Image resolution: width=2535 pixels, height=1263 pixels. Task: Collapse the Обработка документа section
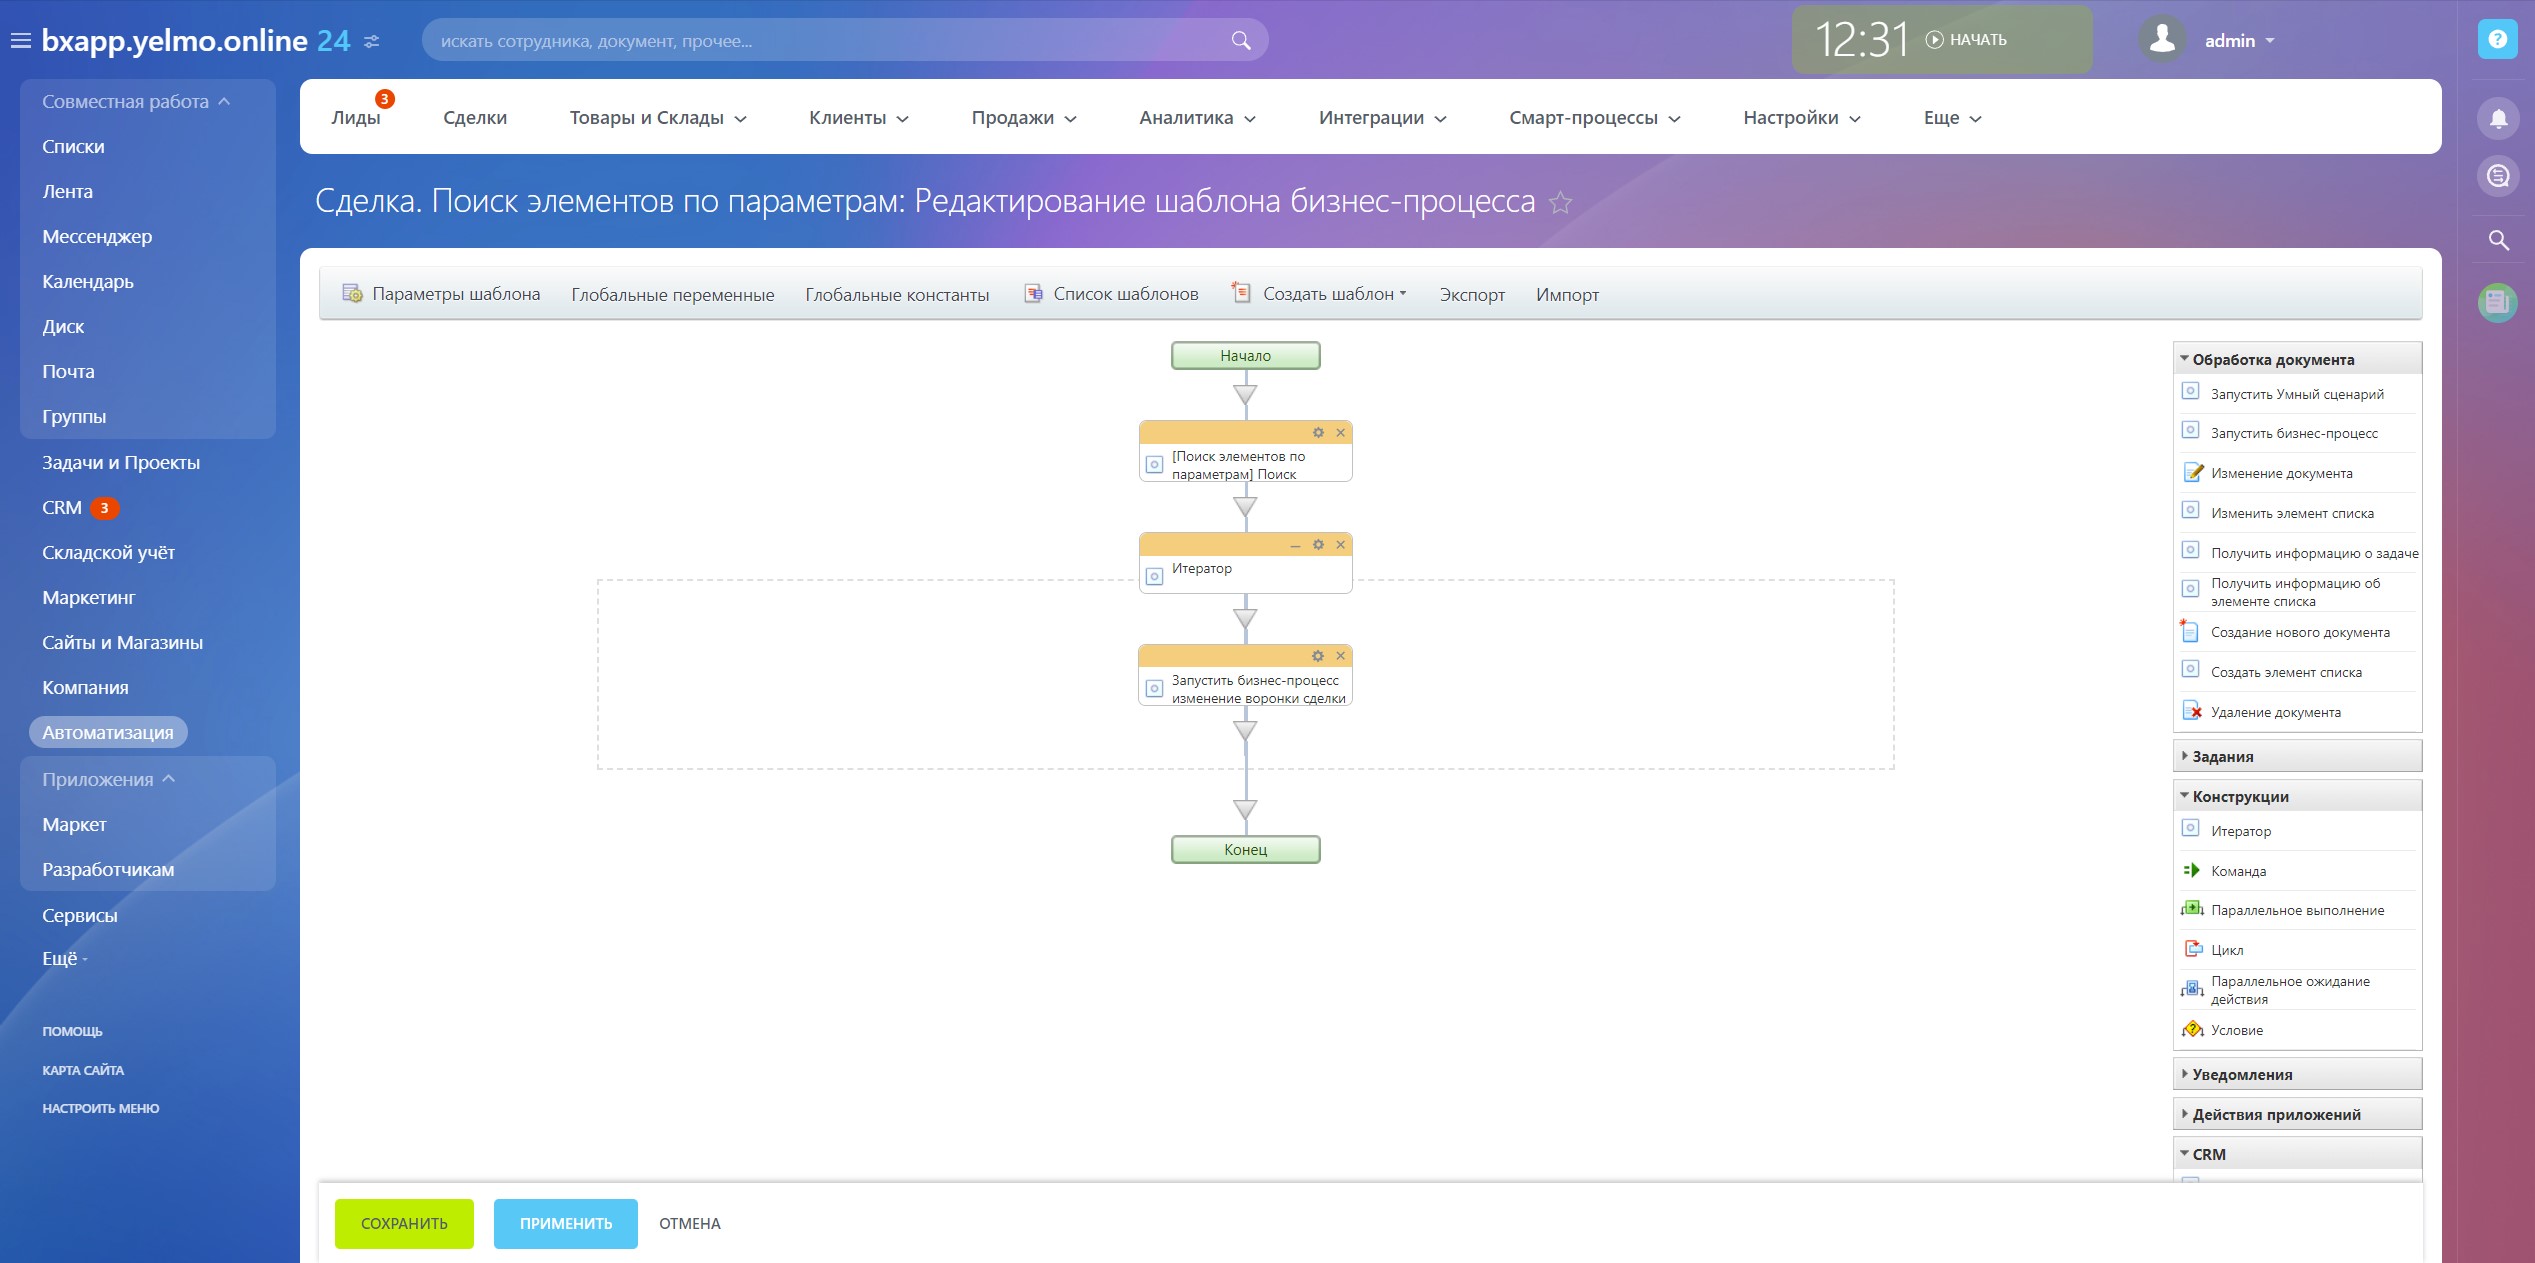click(2272, 360)
